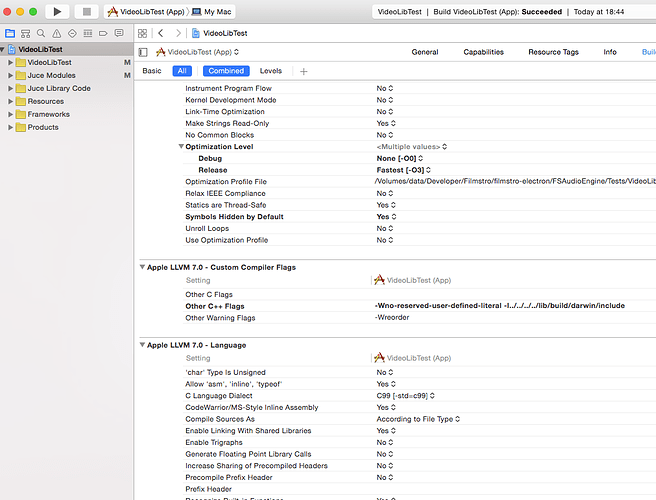Image resolution: width=656 pixels, height=500 pixels.
Task: Open the Breakpoint navigator icon
Action: pos(103,33)
